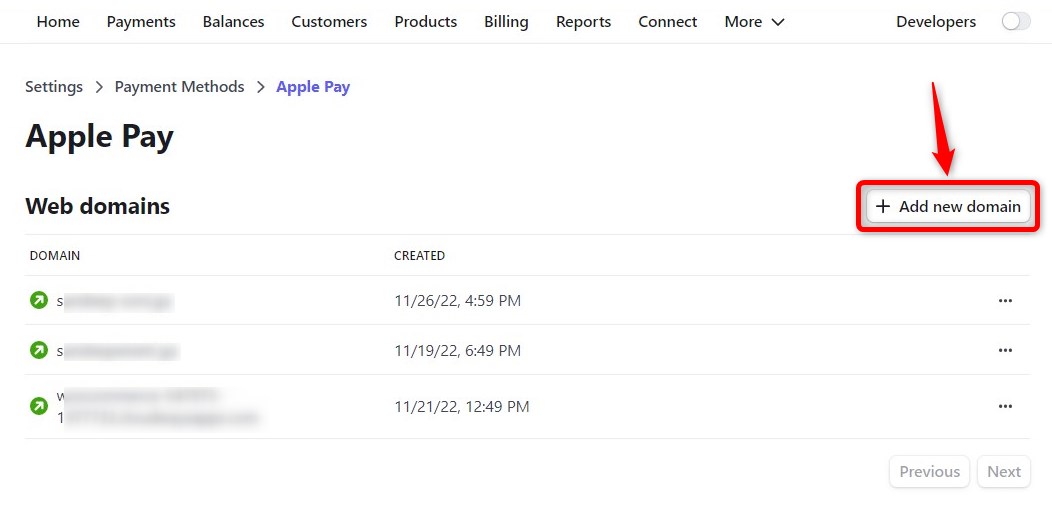Select the date 11/21/22, 12:49 PM
Viewport: 1052px width, 506px height.
coord(462,407)
